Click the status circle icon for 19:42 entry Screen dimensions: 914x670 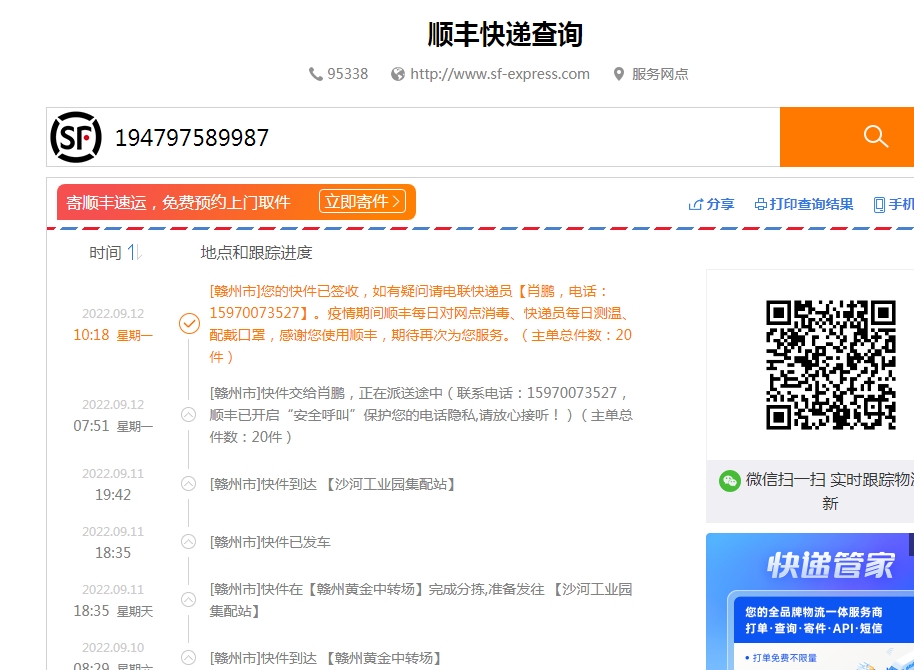click(188, 483)
